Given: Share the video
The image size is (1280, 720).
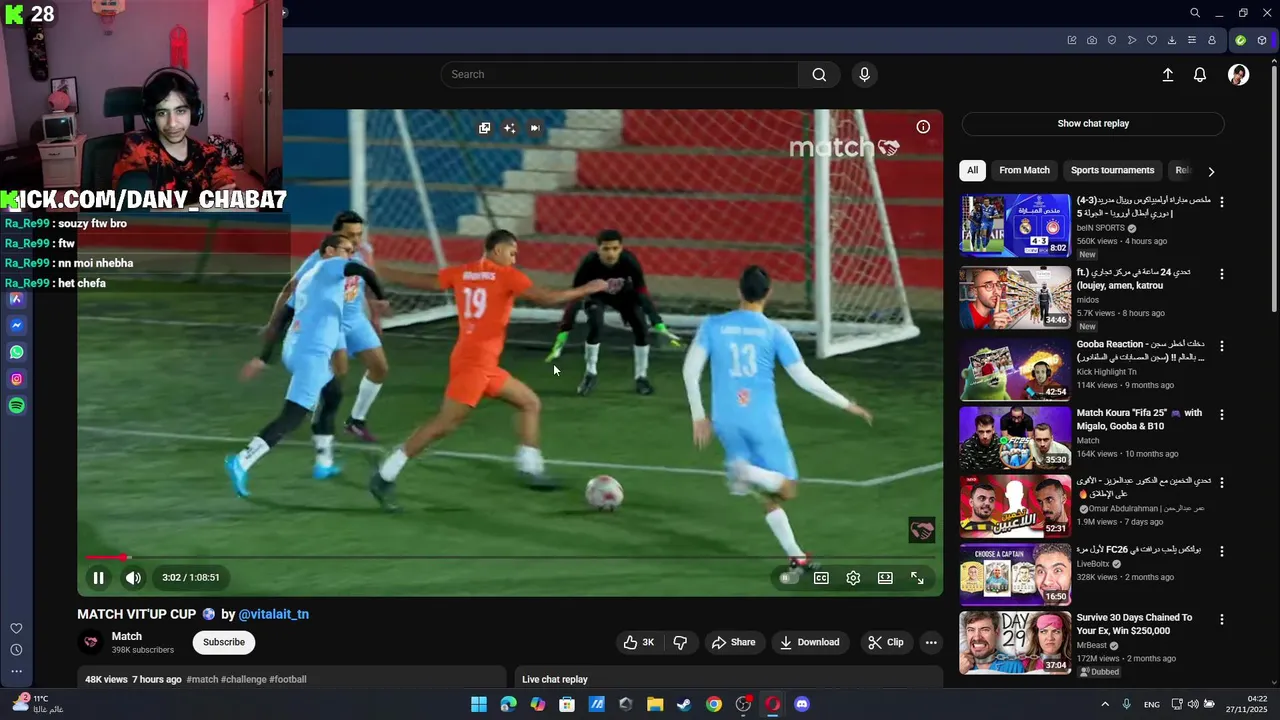Looking at the screenshot, I should (733, 642).
